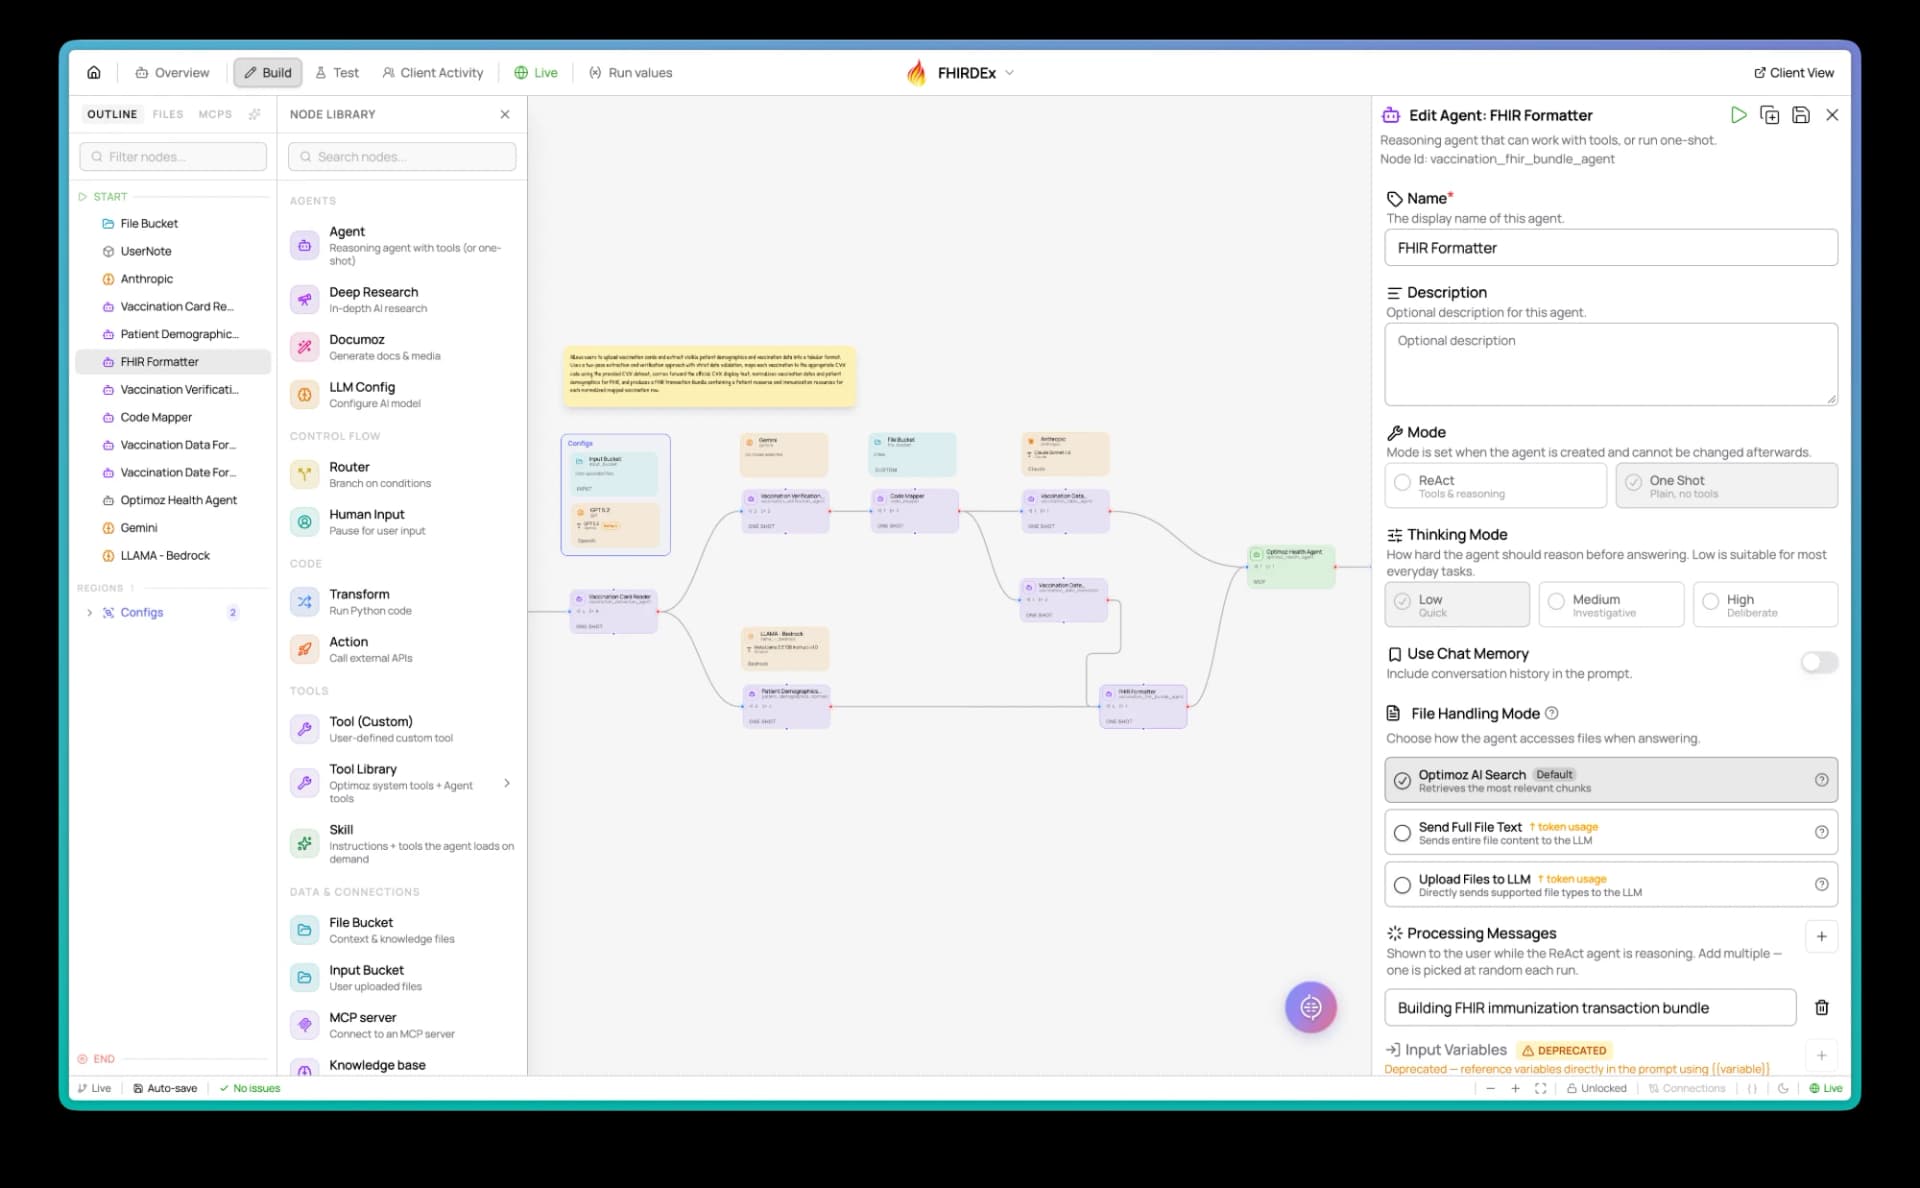Screen dimensions: 1920x1188
Task: Select One Shot mode
Action: pos(1726,485)
